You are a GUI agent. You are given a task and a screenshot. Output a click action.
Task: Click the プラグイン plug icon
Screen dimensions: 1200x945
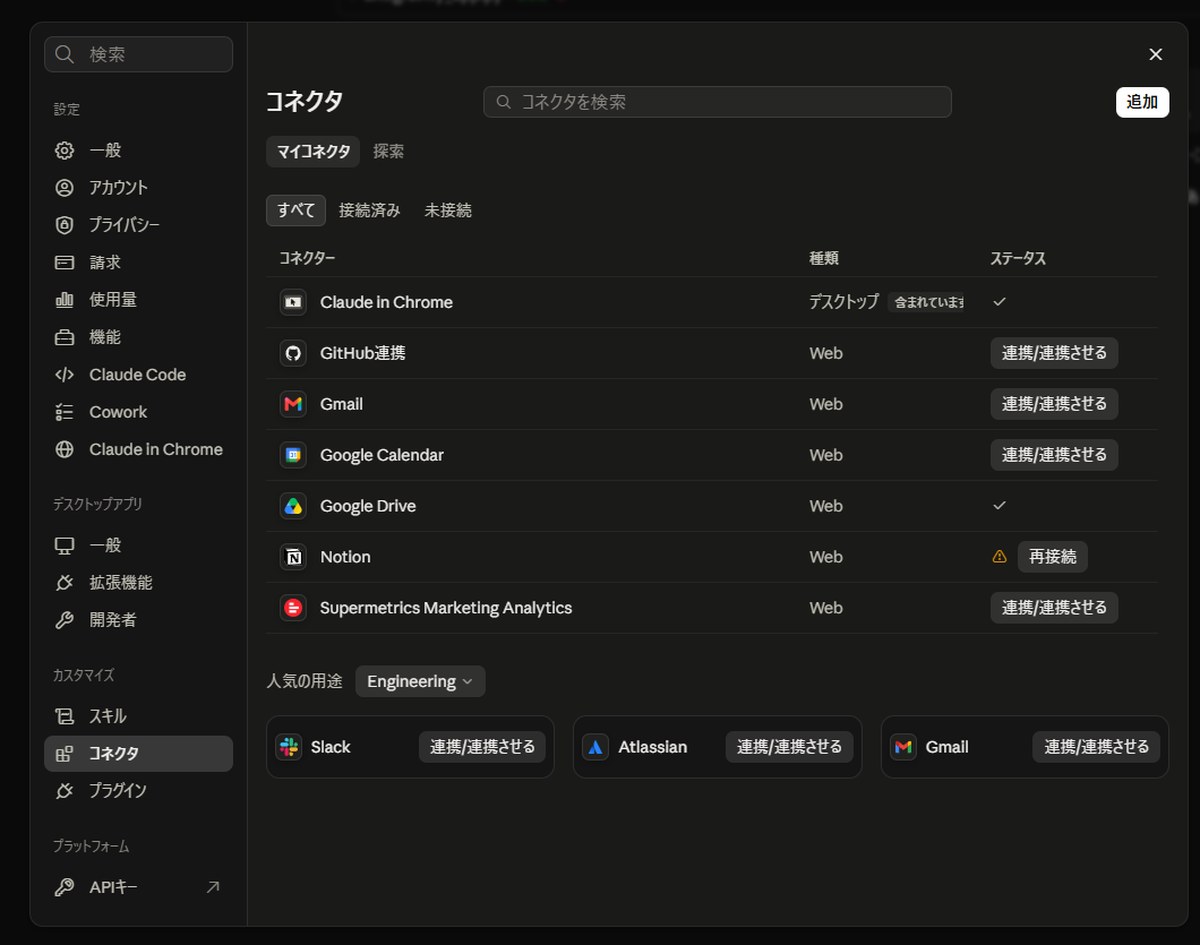[x=65, y=790]
